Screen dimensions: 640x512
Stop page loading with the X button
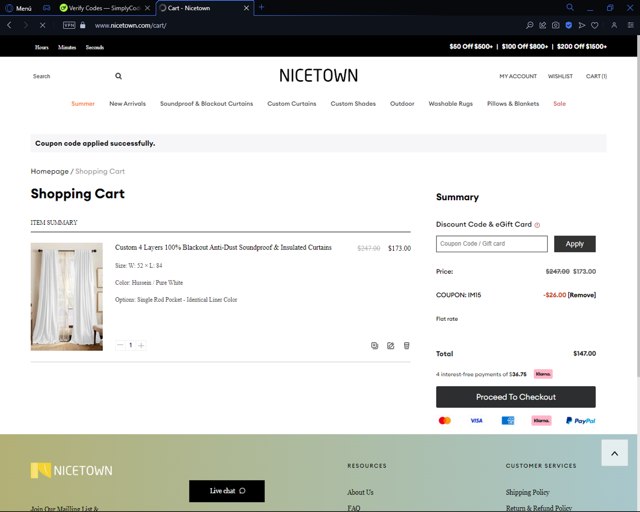click(42, 25)
